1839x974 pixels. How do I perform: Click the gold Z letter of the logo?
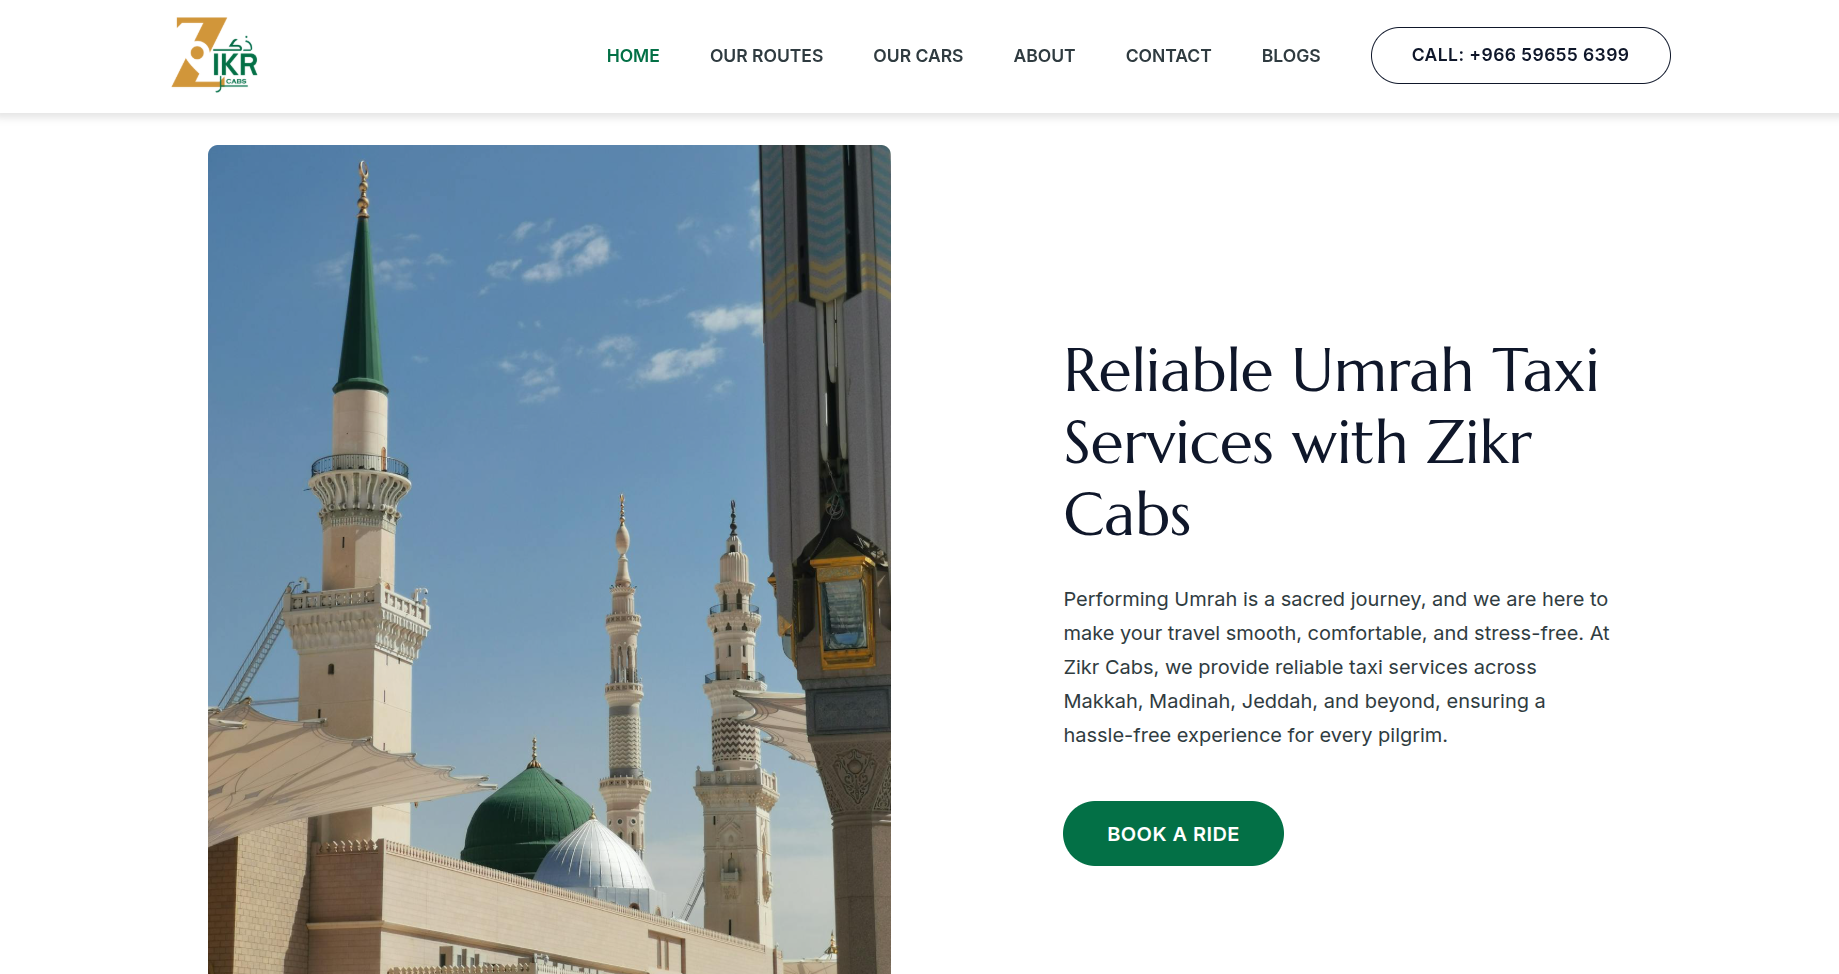196,52
